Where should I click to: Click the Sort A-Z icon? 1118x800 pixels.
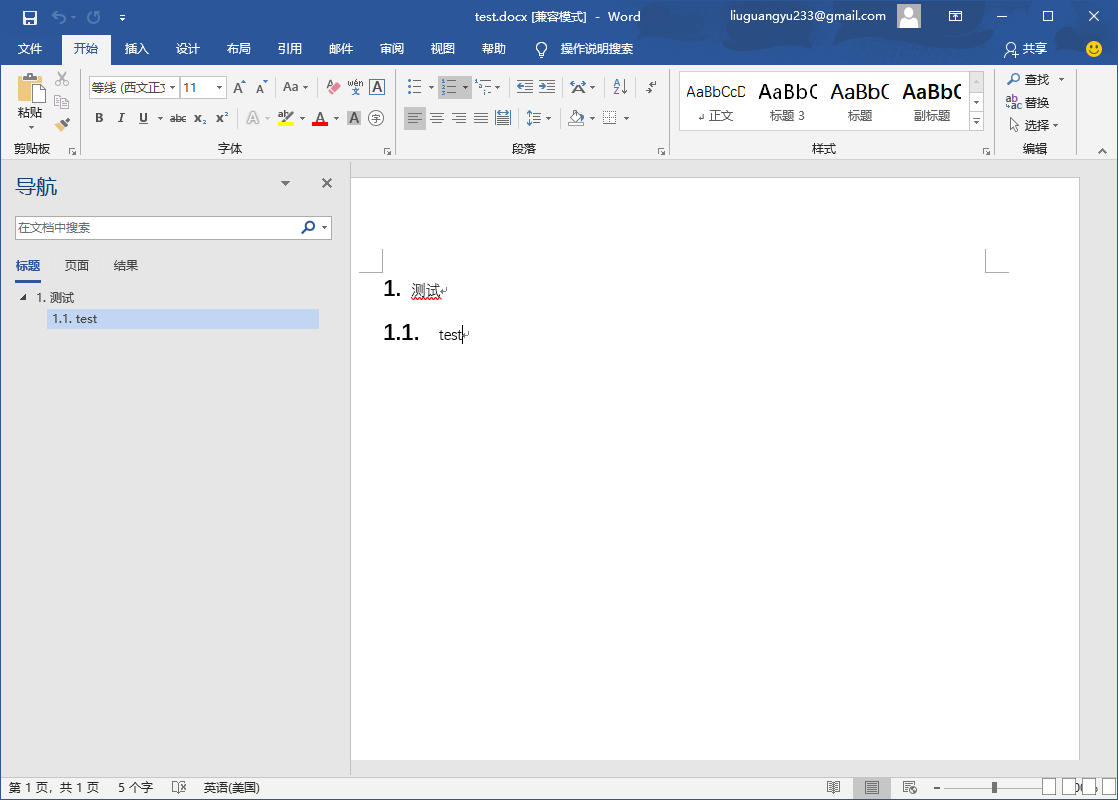pos(619,88)
